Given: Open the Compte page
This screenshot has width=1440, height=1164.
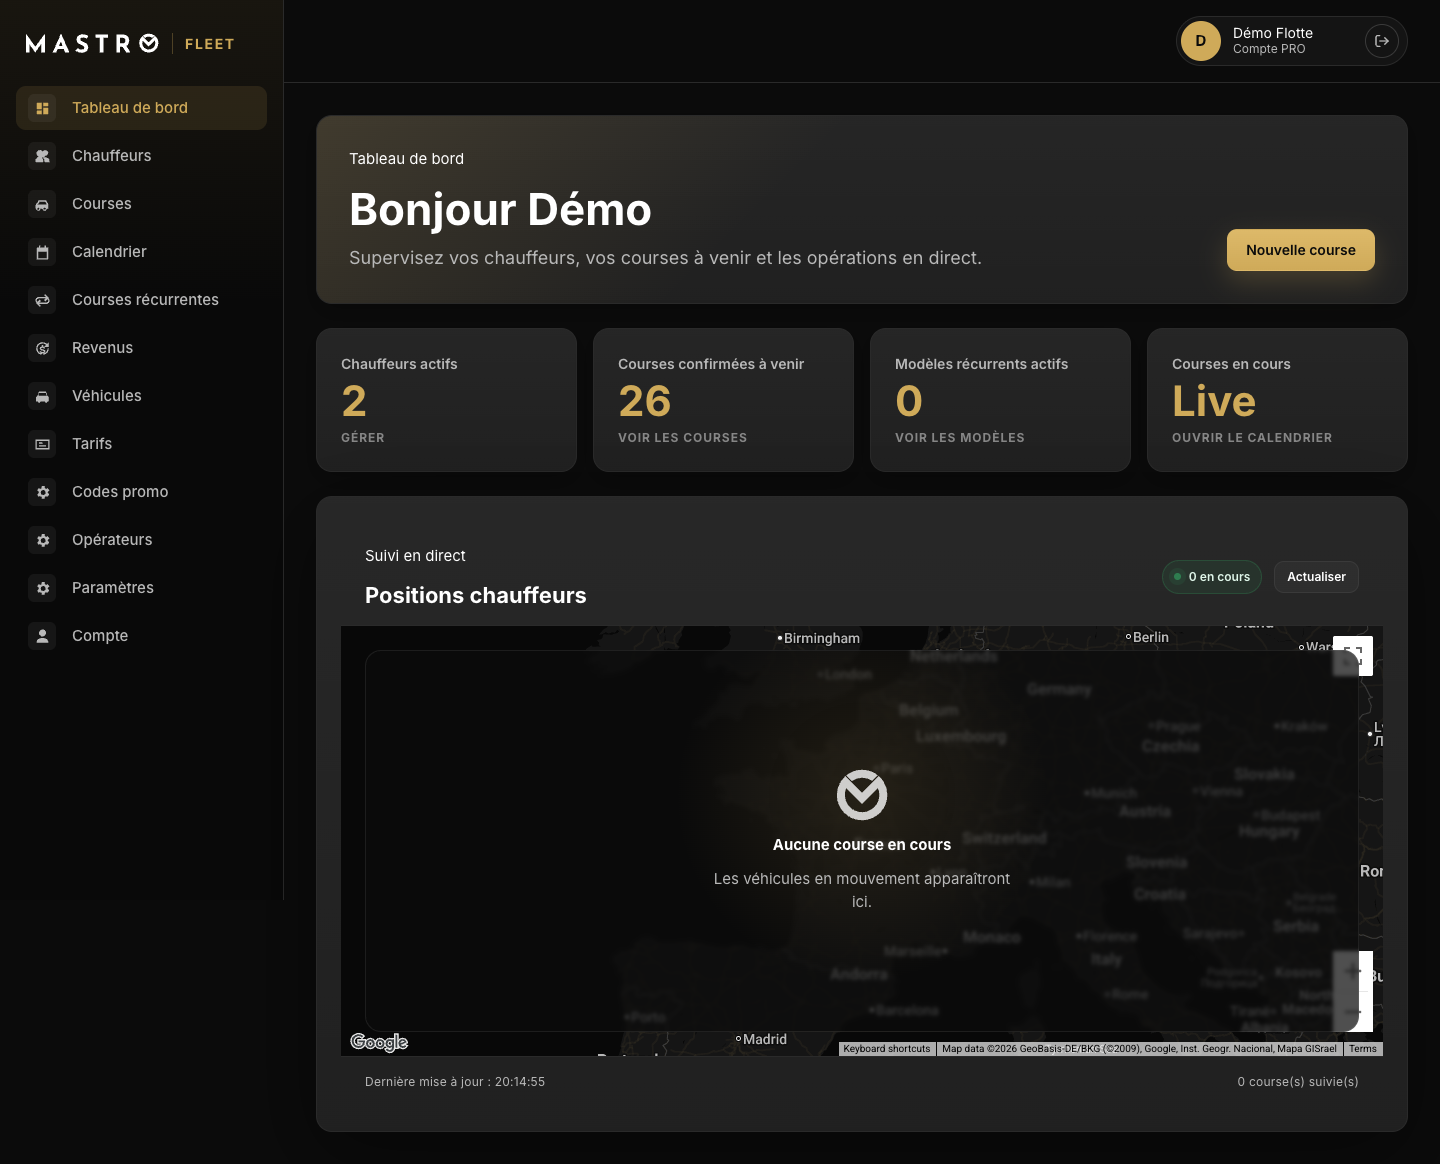Looking at the screenshot, I should point(141,636).
